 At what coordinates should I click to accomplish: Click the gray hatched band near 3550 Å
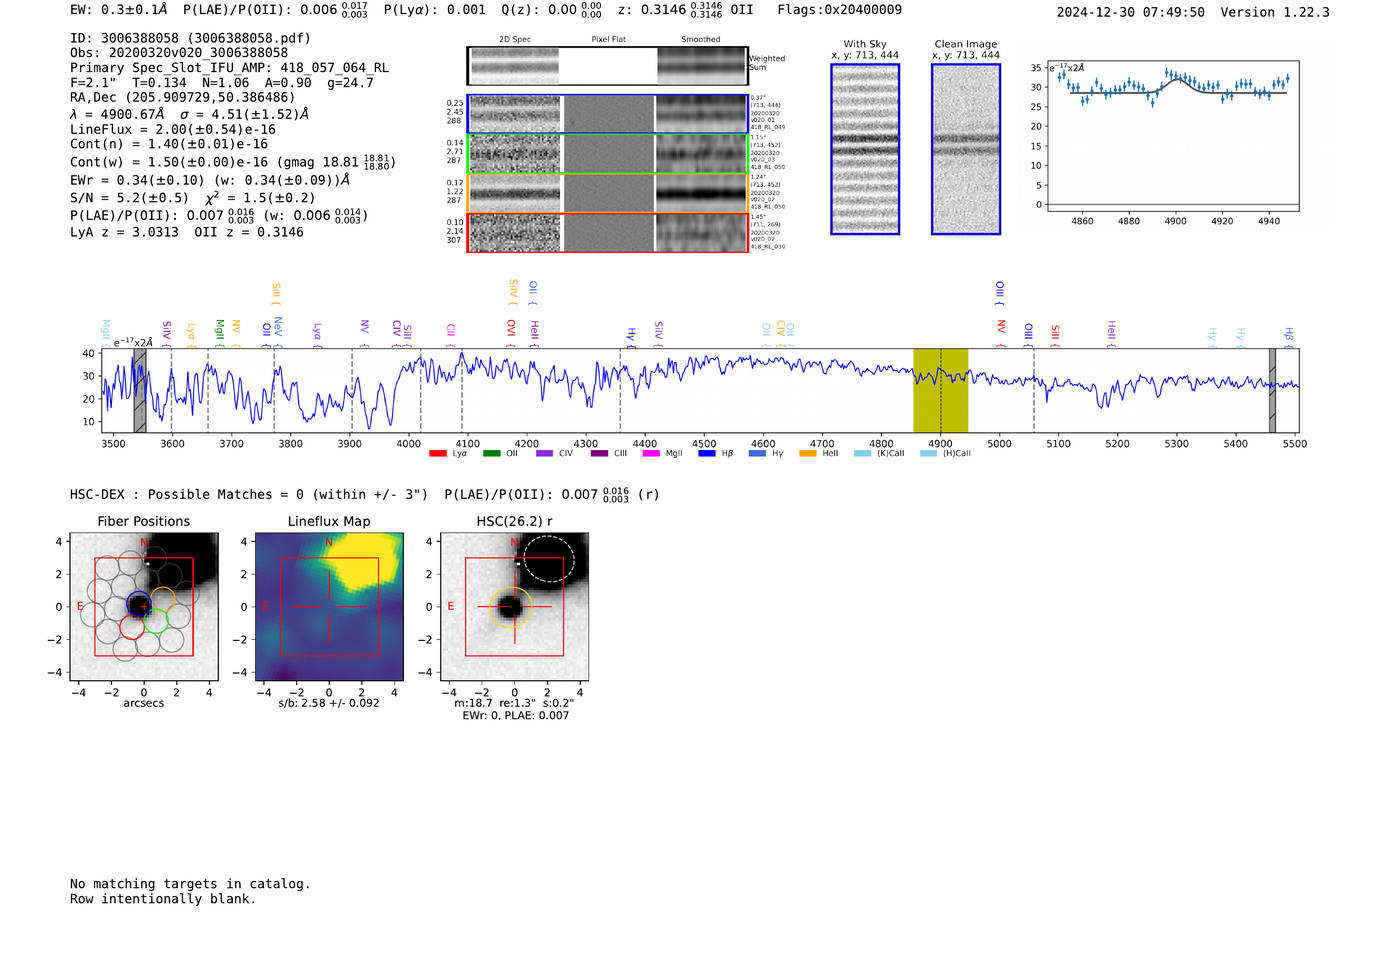140,390
